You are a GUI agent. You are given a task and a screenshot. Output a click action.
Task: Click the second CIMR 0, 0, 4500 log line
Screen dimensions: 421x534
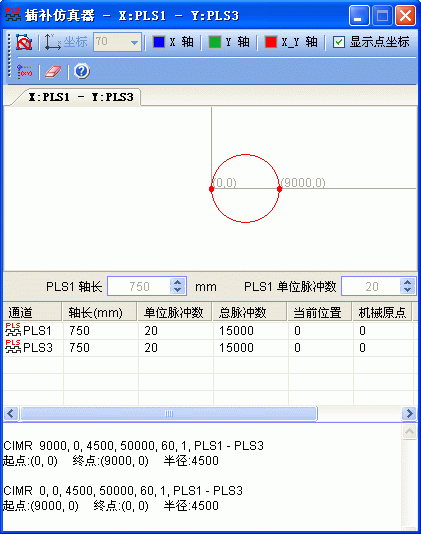point(123,490)
